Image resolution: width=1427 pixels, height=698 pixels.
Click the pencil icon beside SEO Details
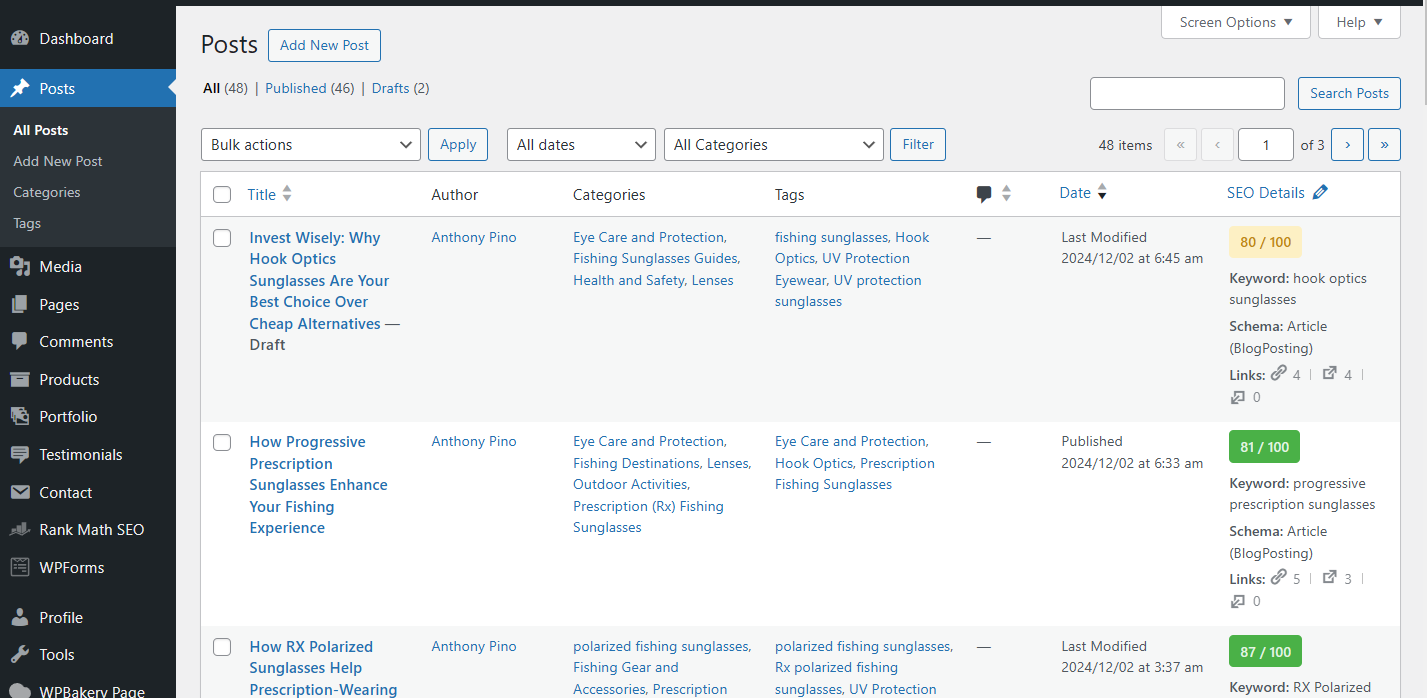point(1320,193)
